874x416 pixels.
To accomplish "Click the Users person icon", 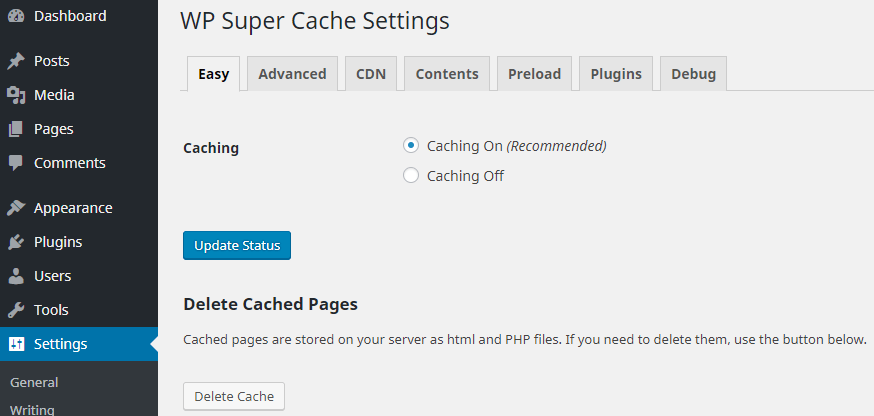I will pyautogui.click(x=16, y=276).
